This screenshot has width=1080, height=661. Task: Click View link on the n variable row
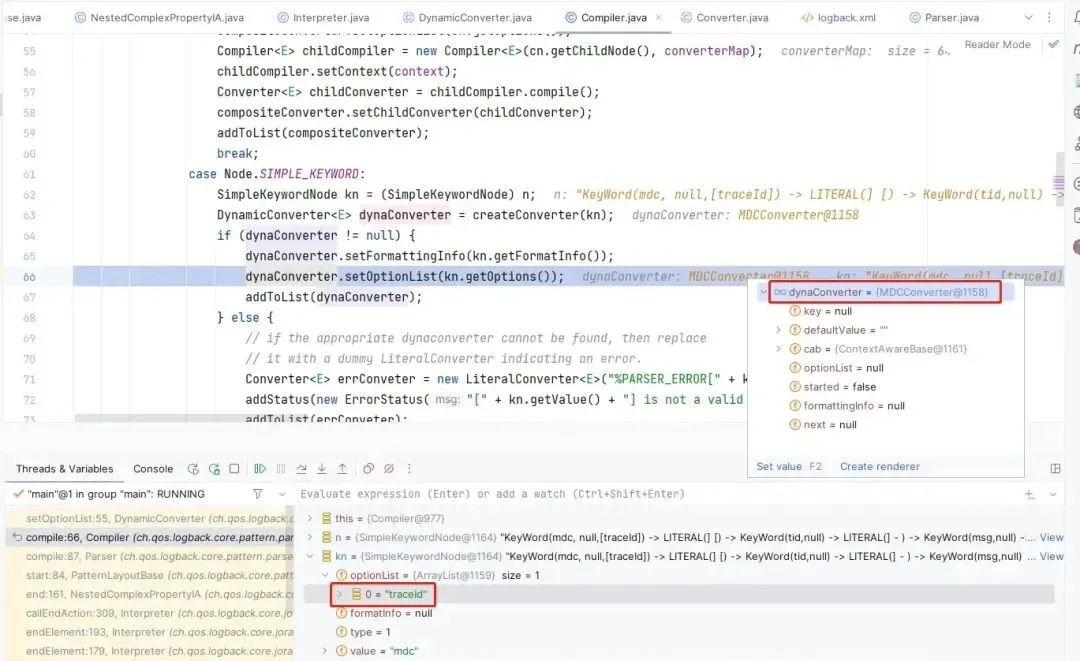point(1051,537)
